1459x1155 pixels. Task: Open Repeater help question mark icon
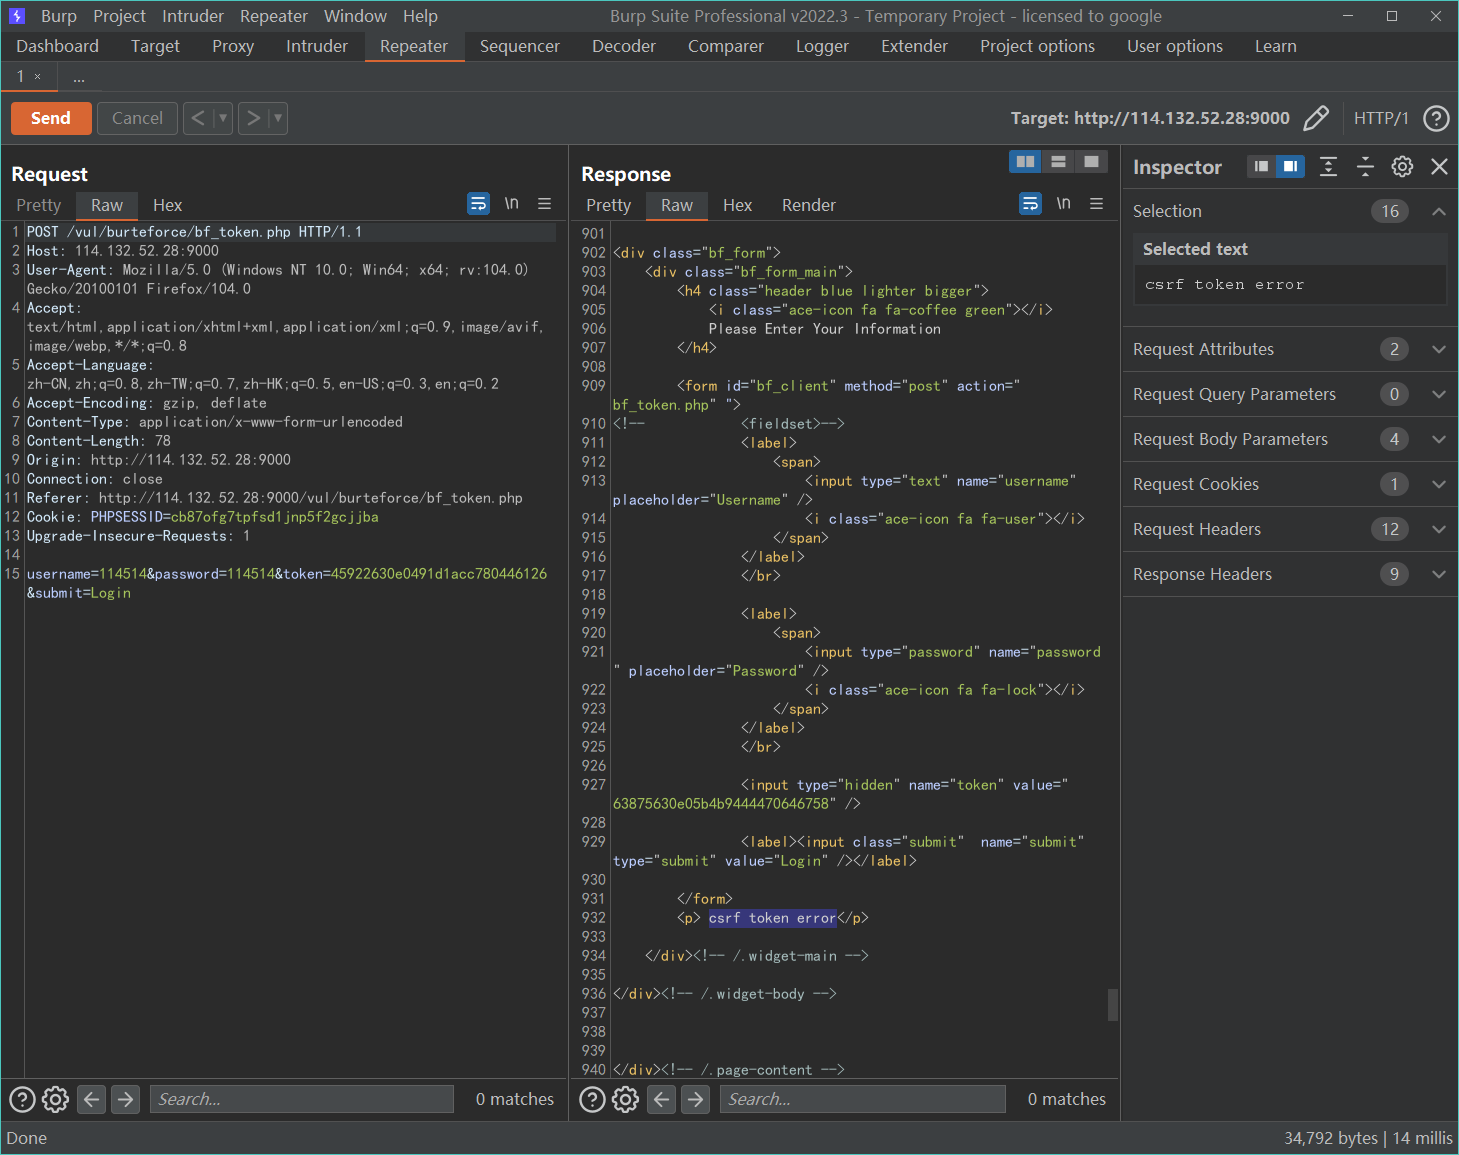(x=1436, y=118)
